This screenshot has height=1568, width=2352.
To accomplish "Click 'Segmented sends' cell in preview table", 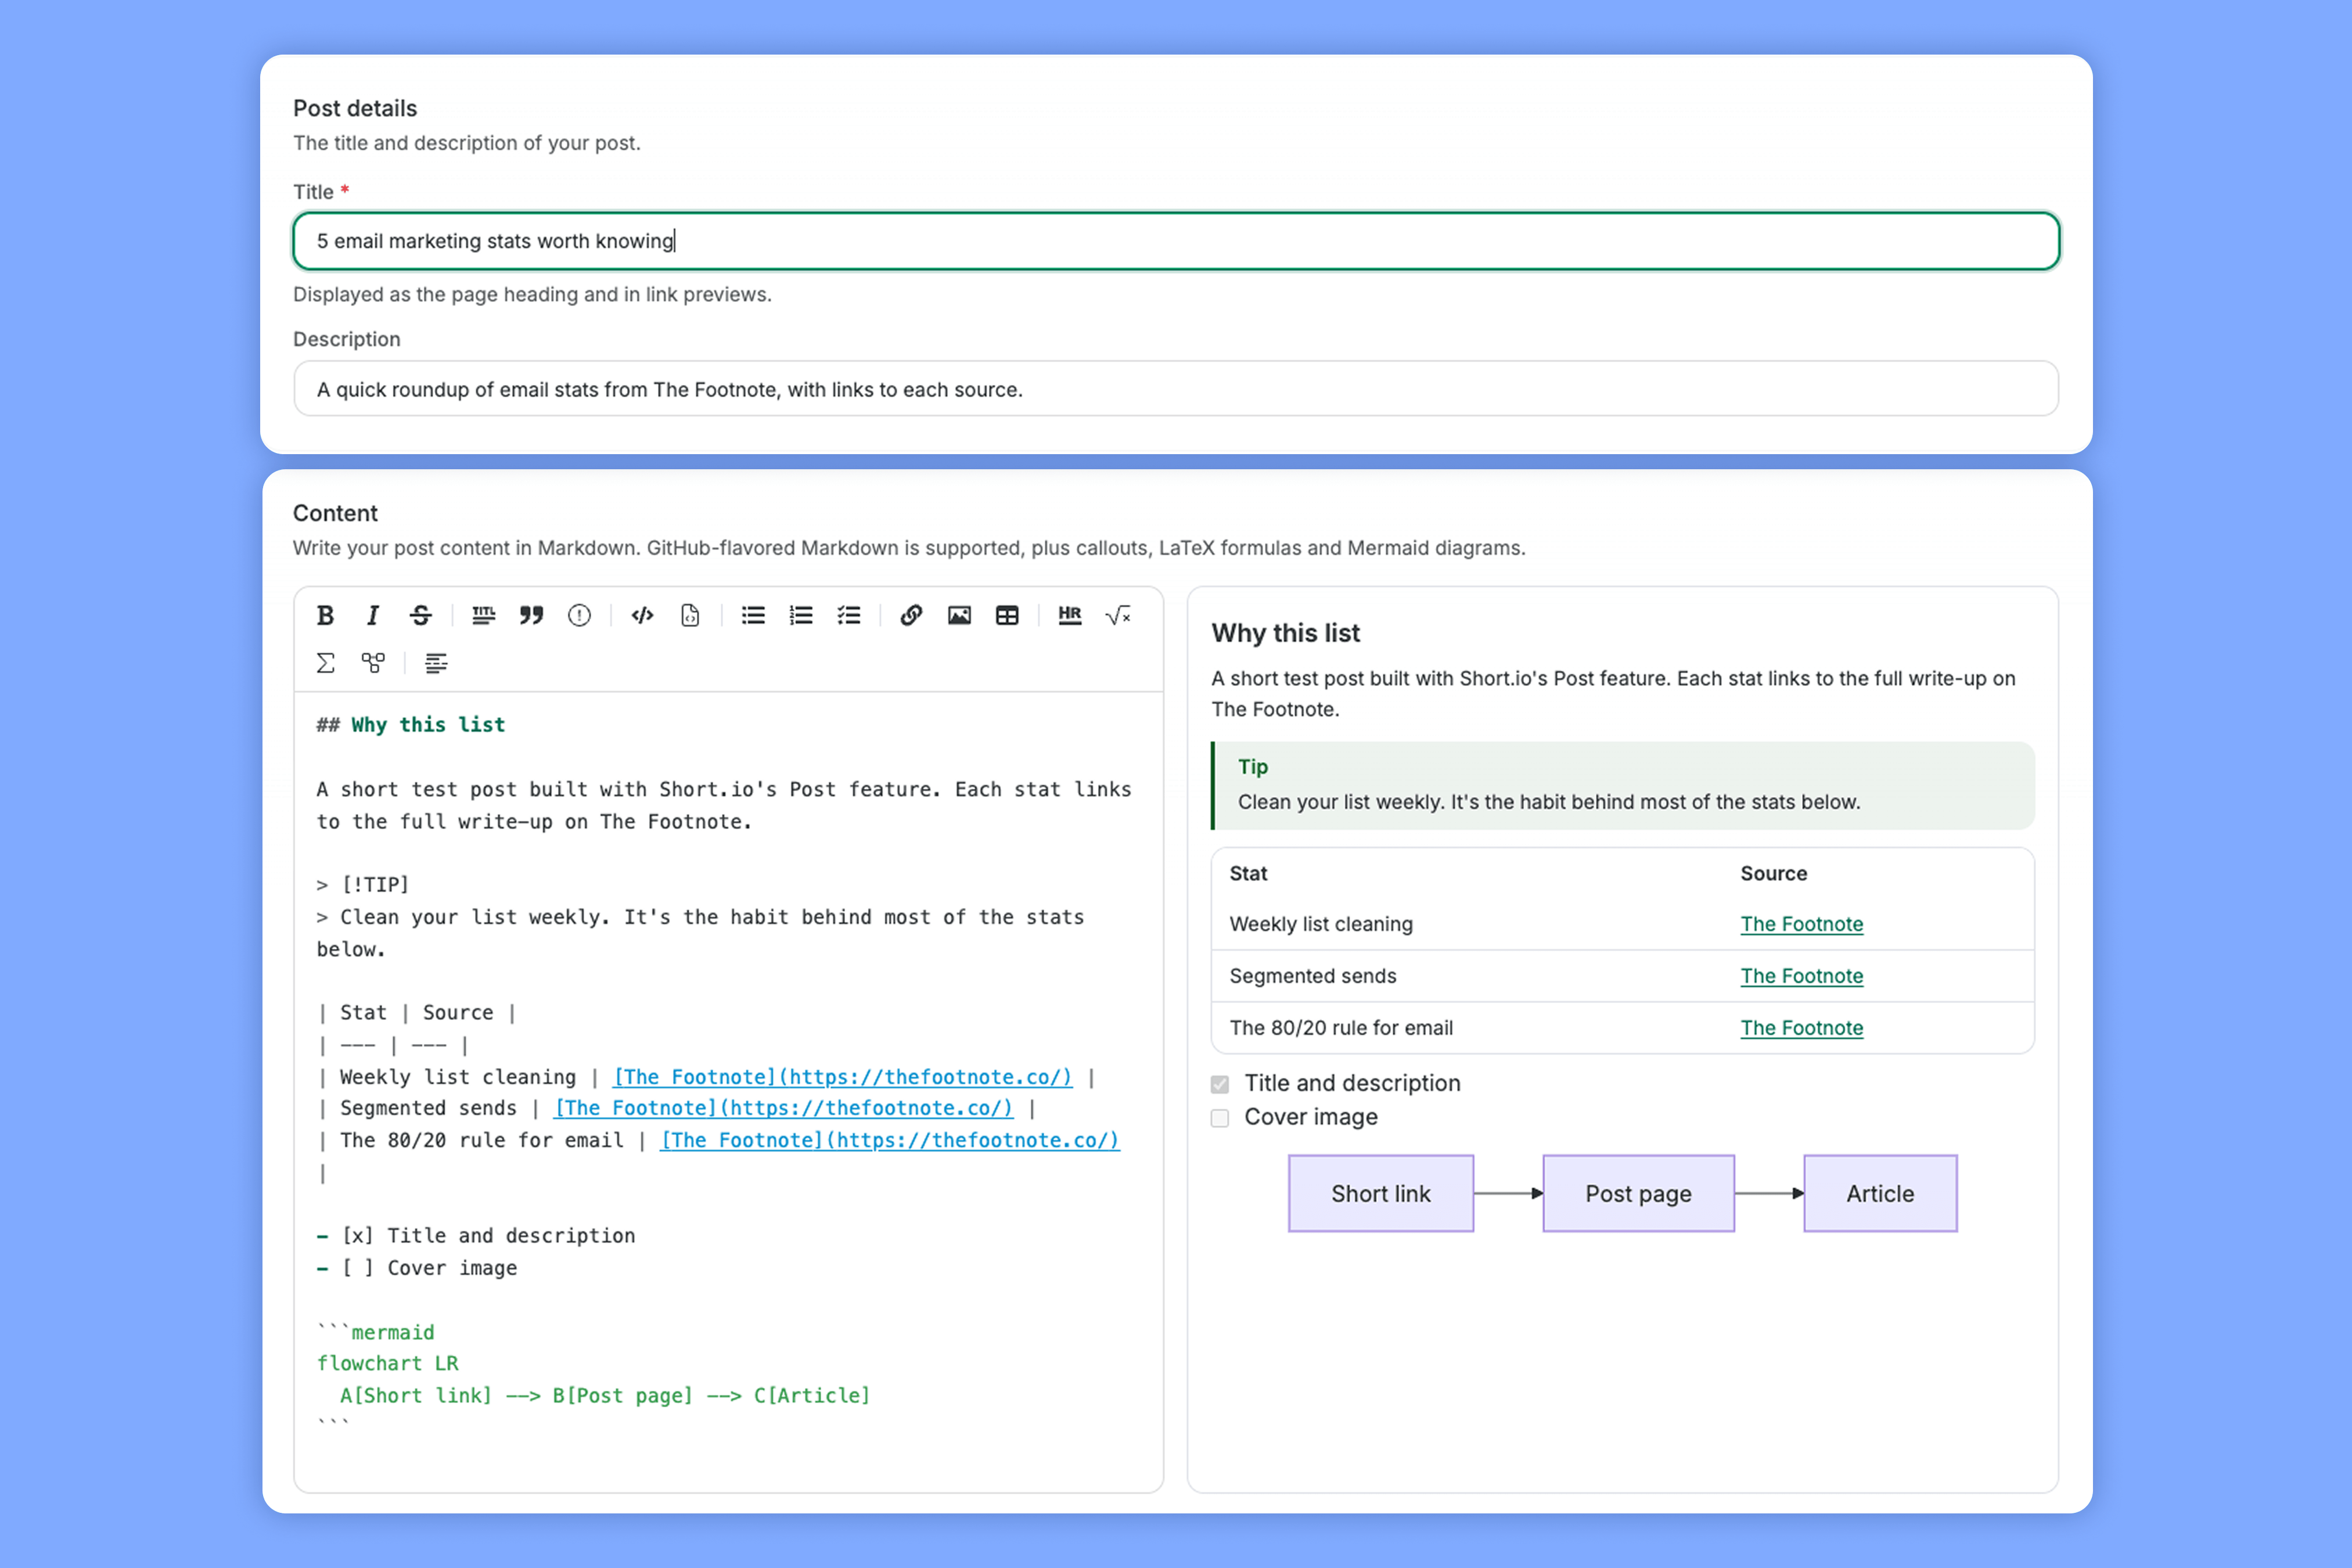I will [x=1312, y=976].
